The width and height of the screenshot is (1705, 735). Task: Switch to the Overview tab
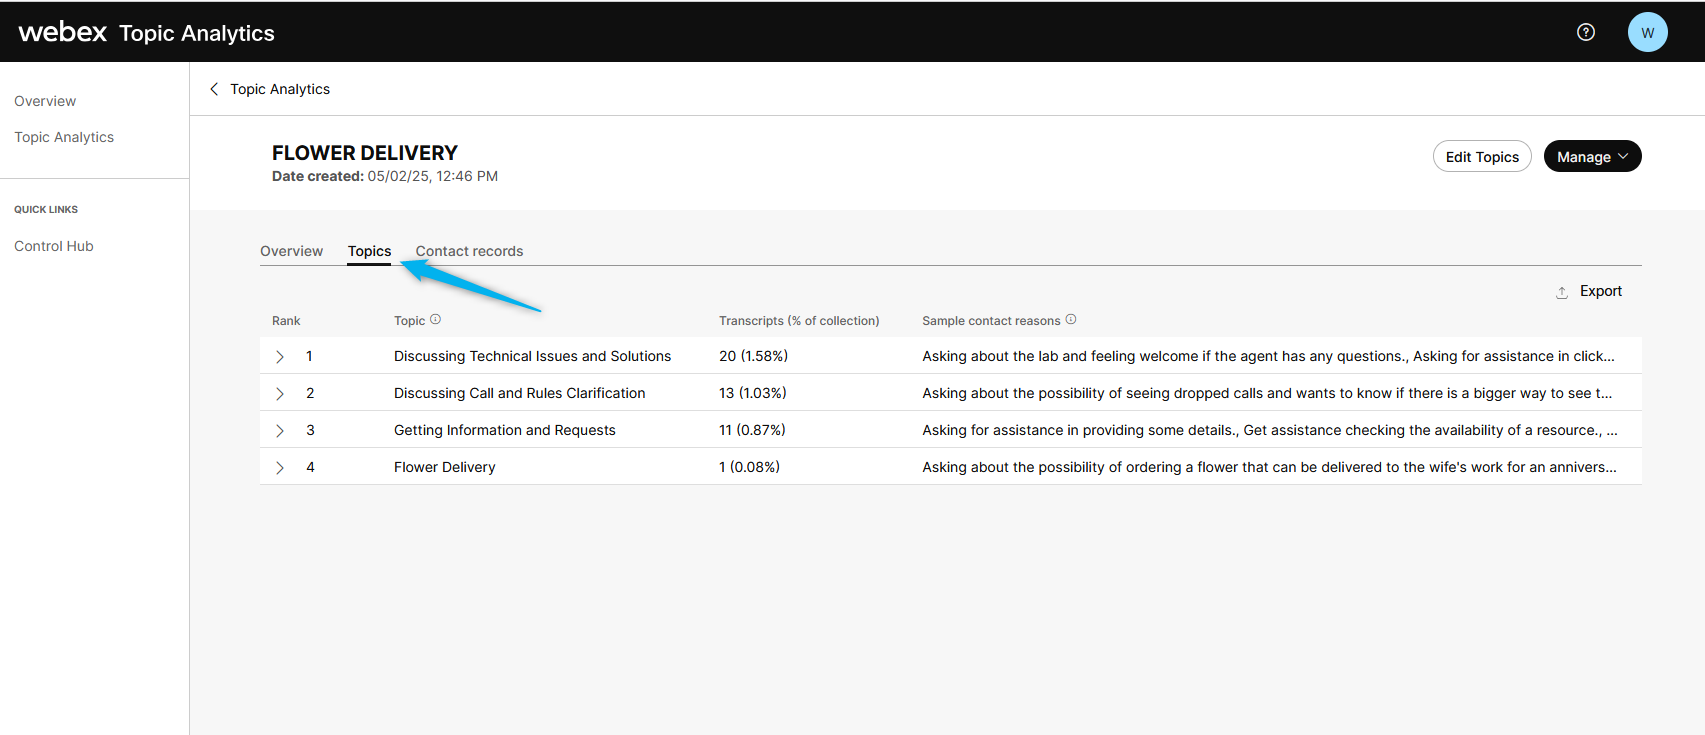pos(291,251)
